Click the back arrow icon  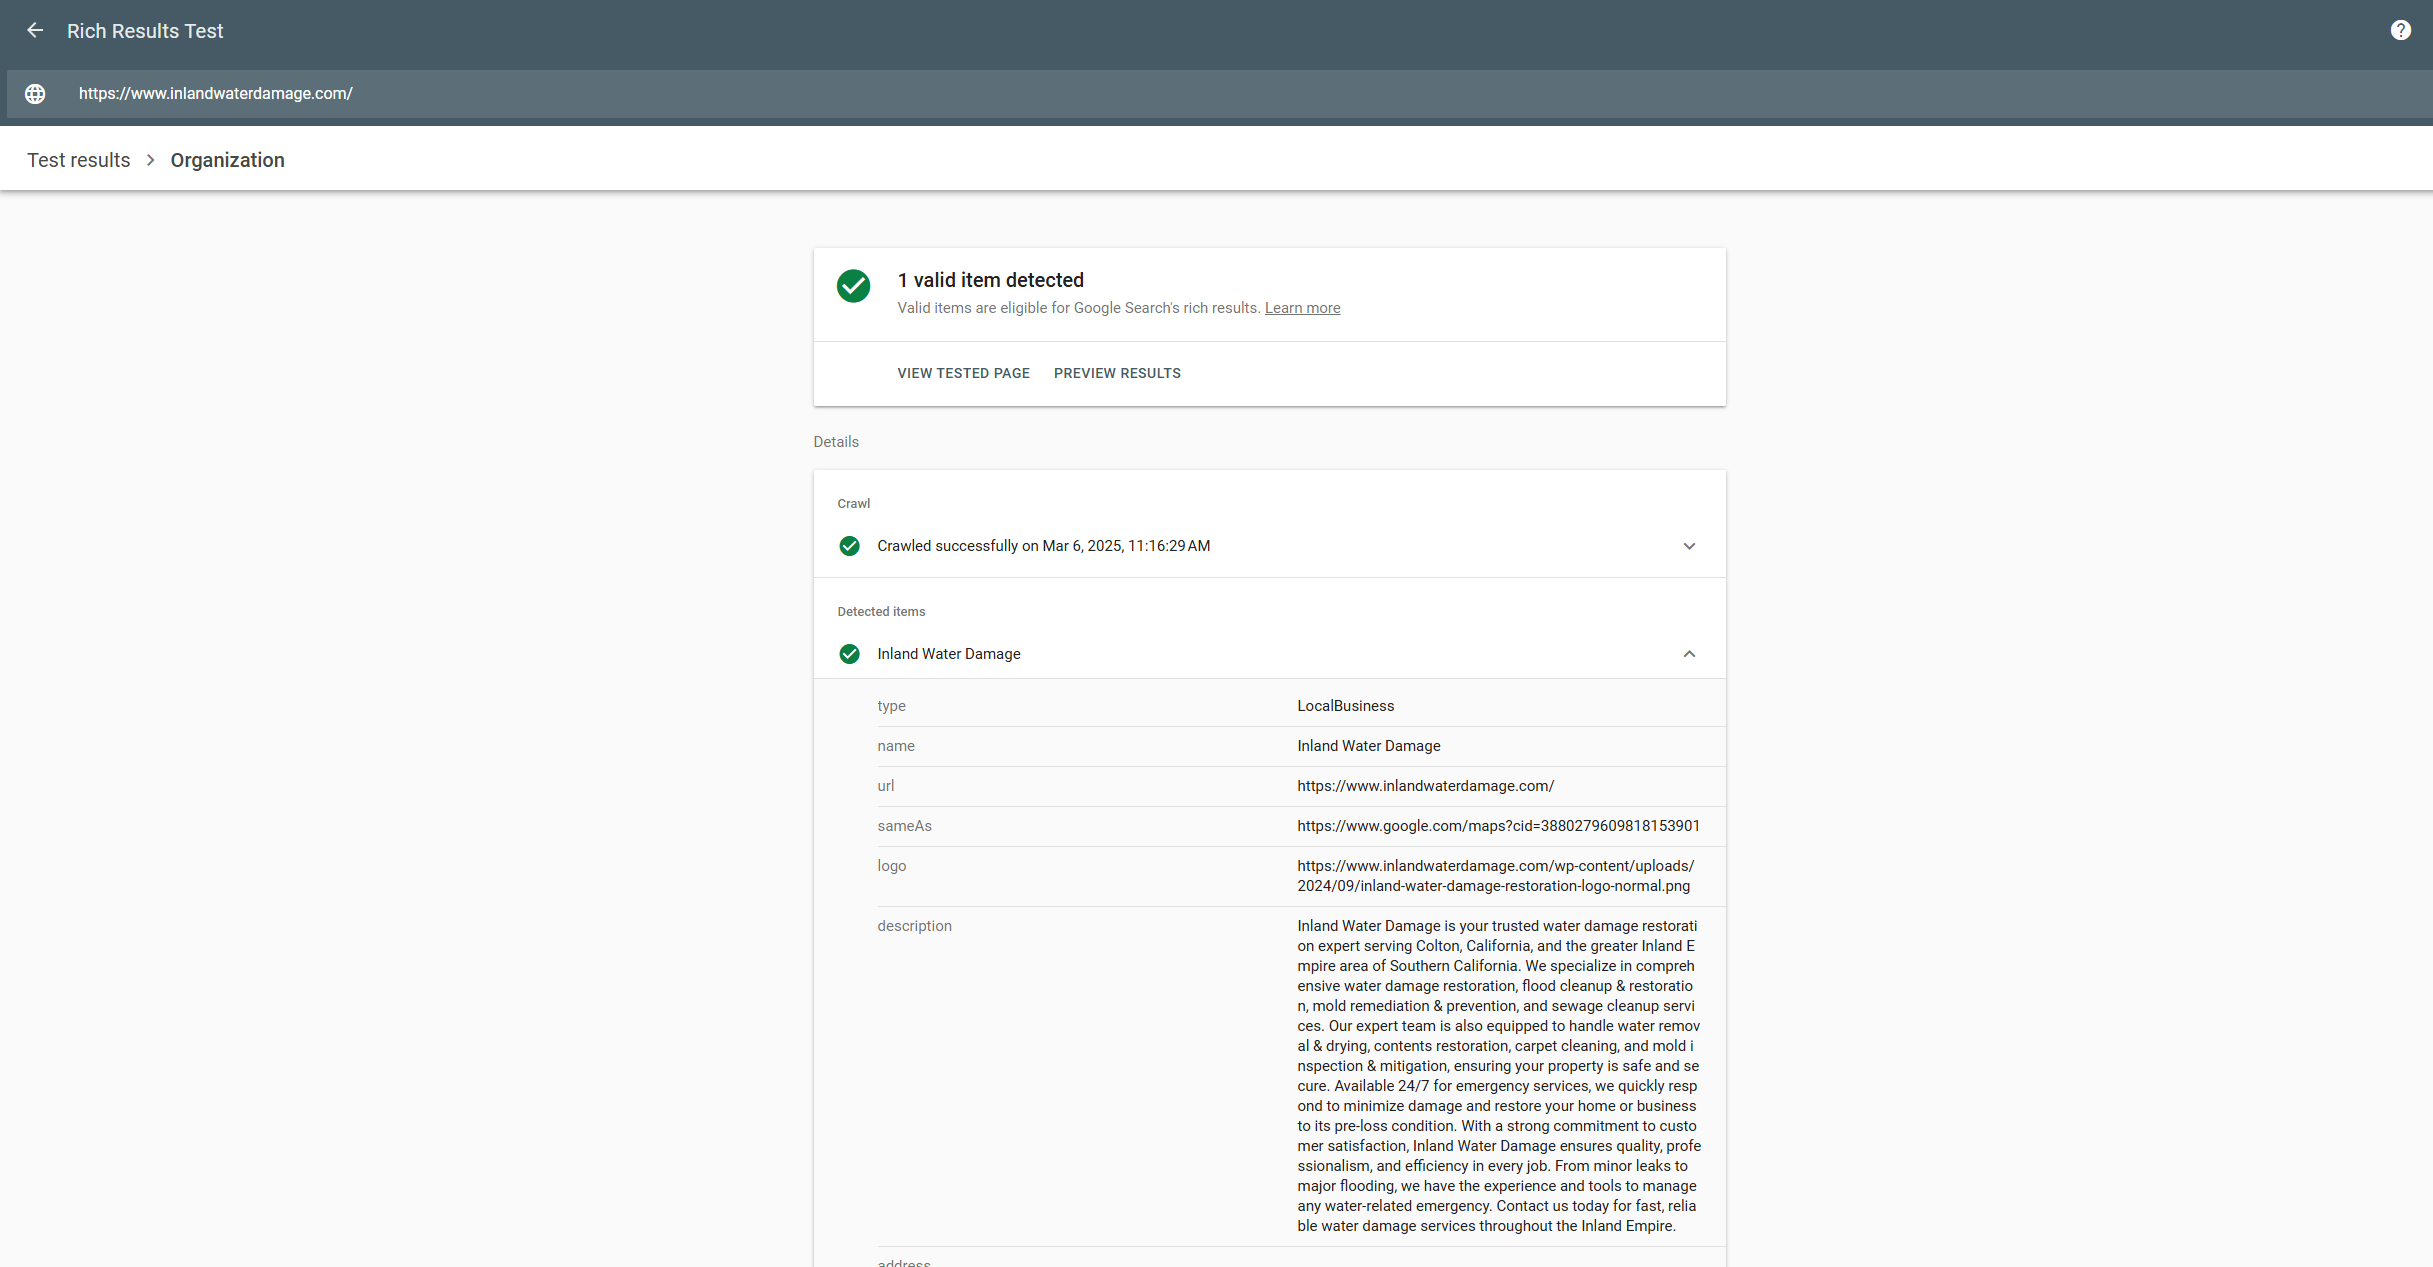pyautogui.click(x=35, y=31)
